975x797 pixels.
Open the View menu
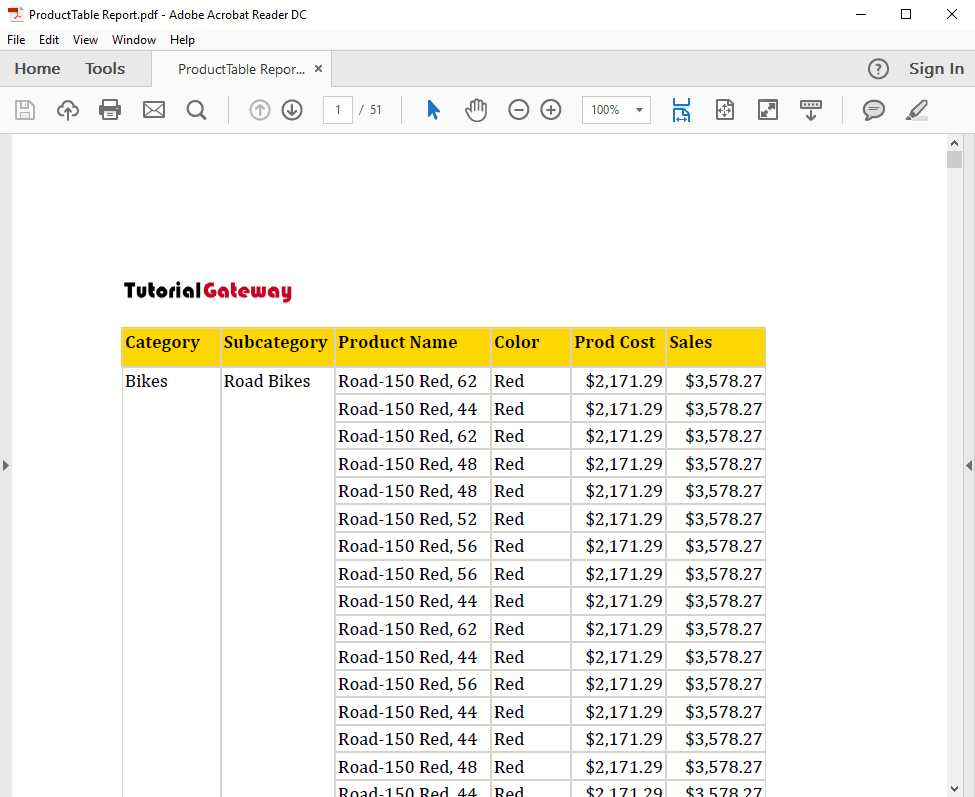pos(85,40)
